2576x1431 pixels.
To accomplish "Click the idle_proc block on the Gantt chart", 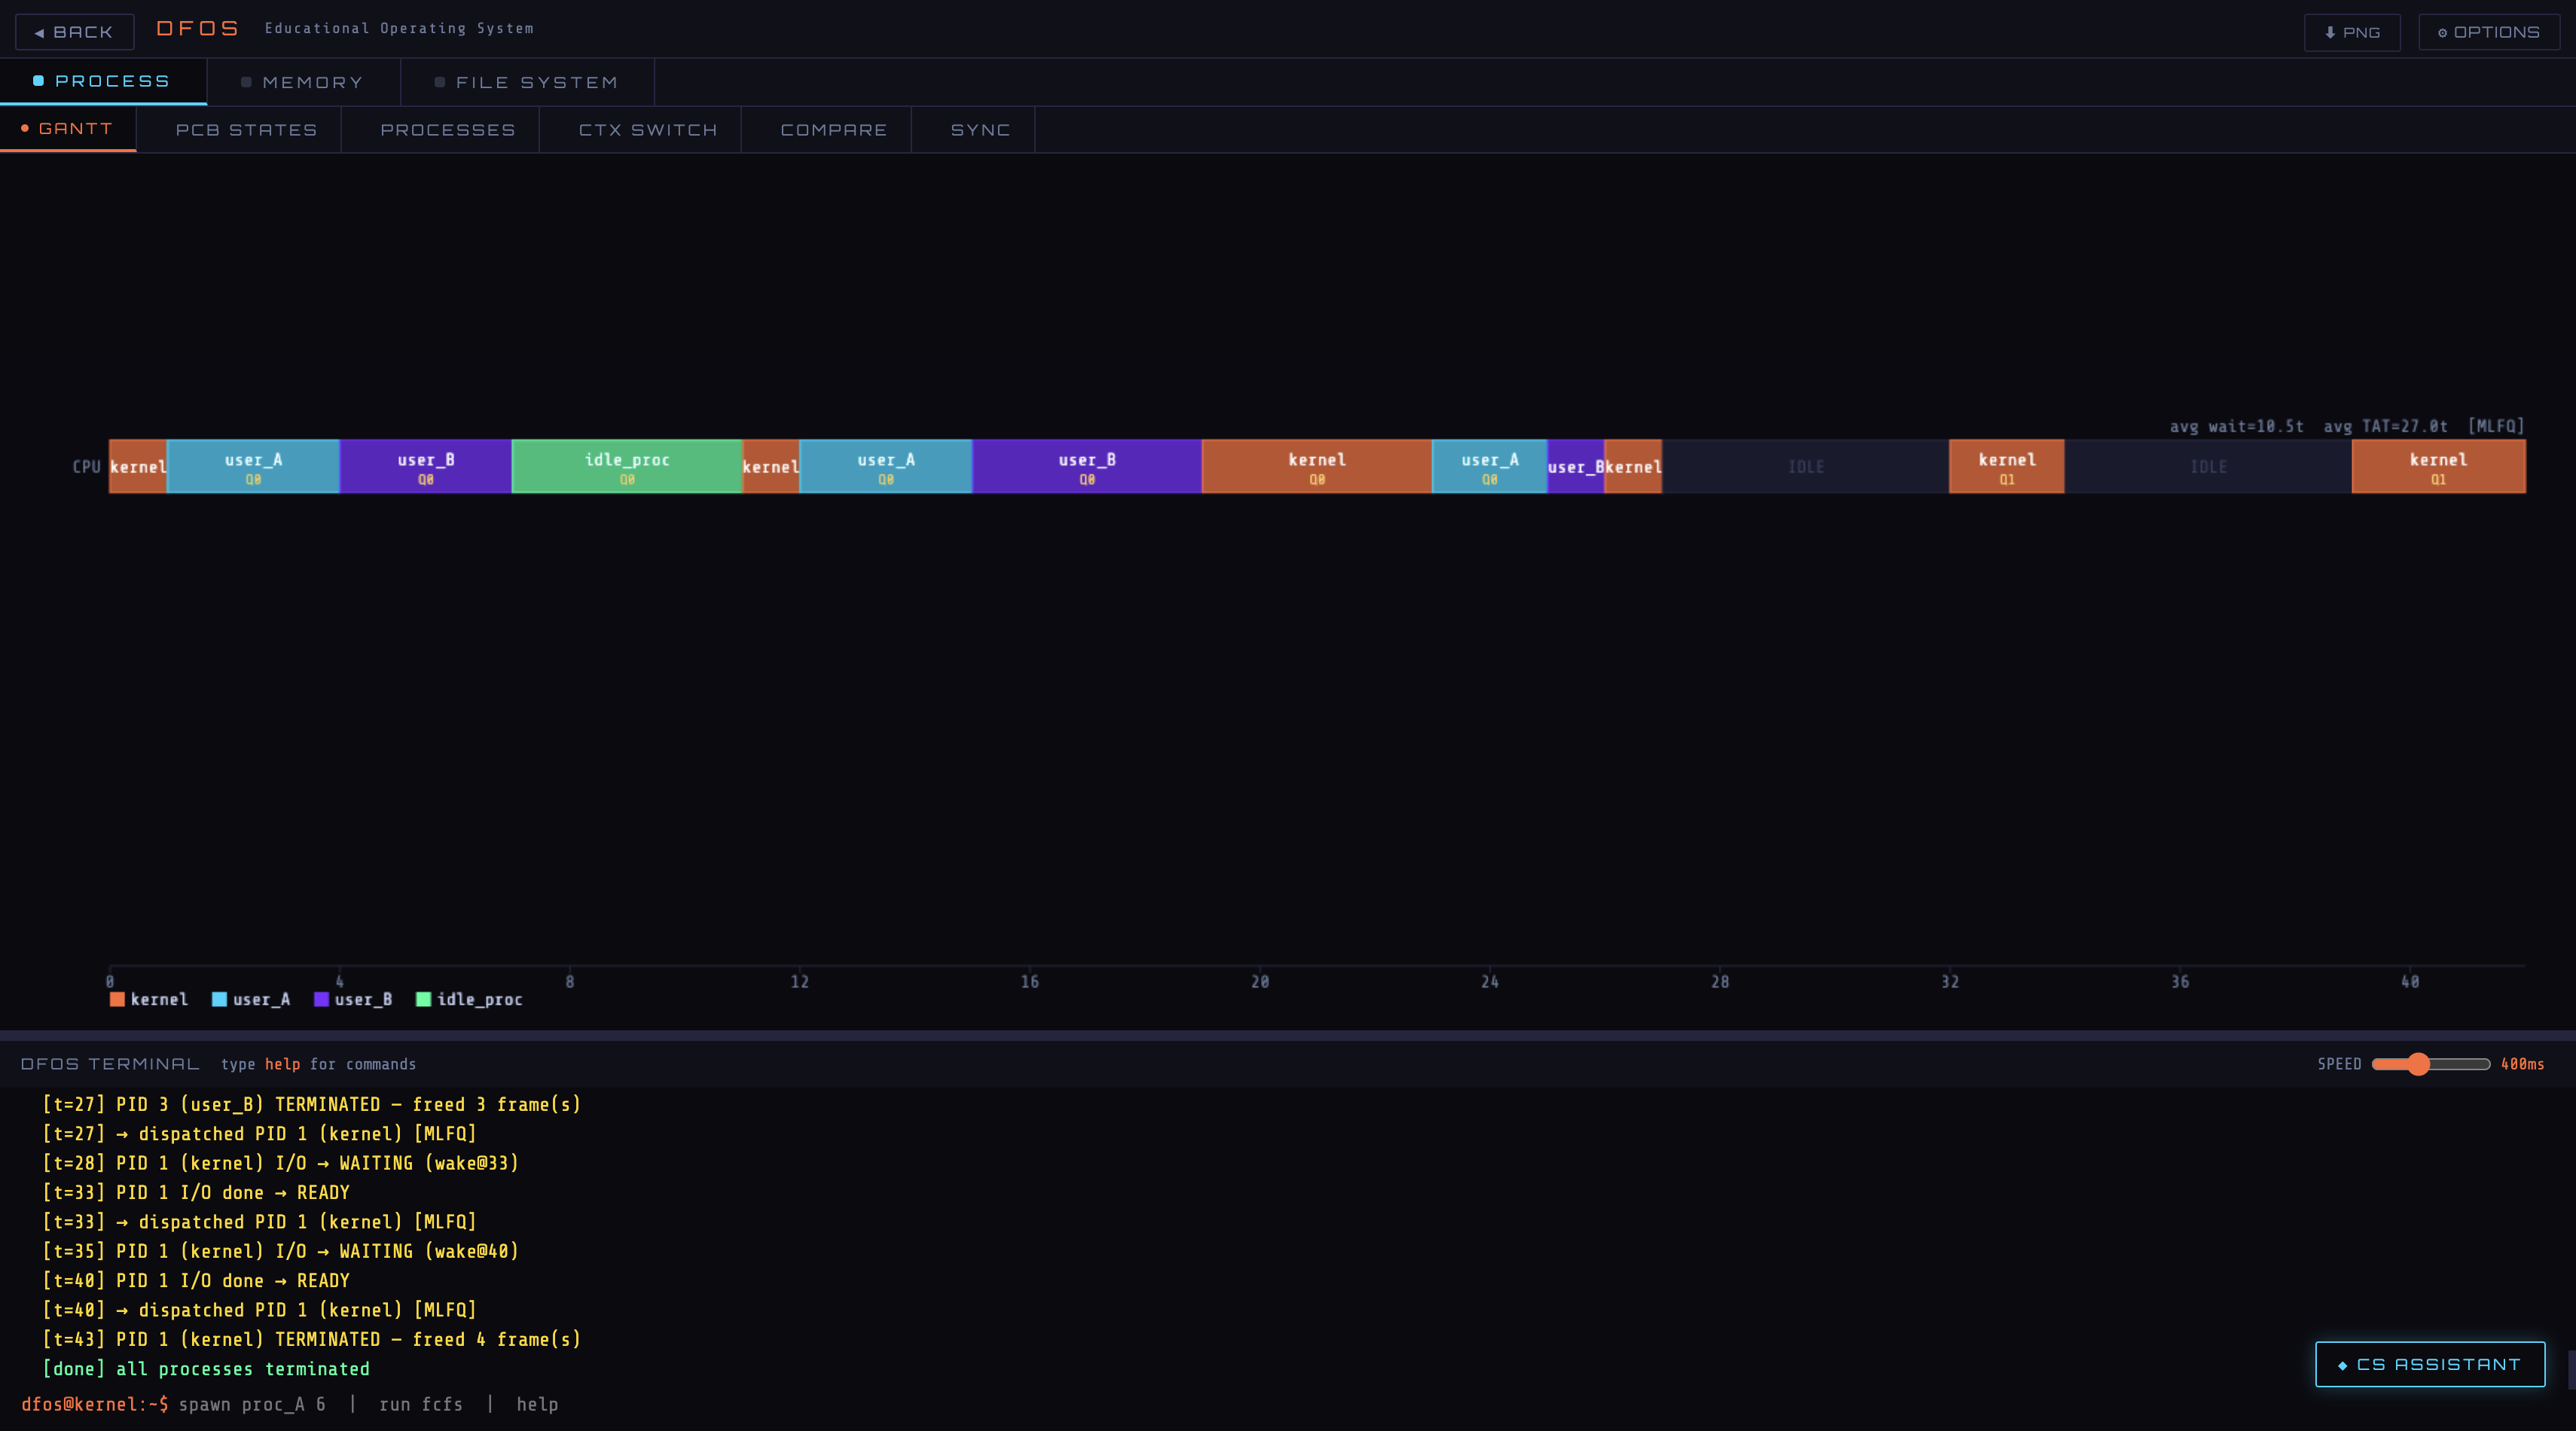I will (626, 466).
